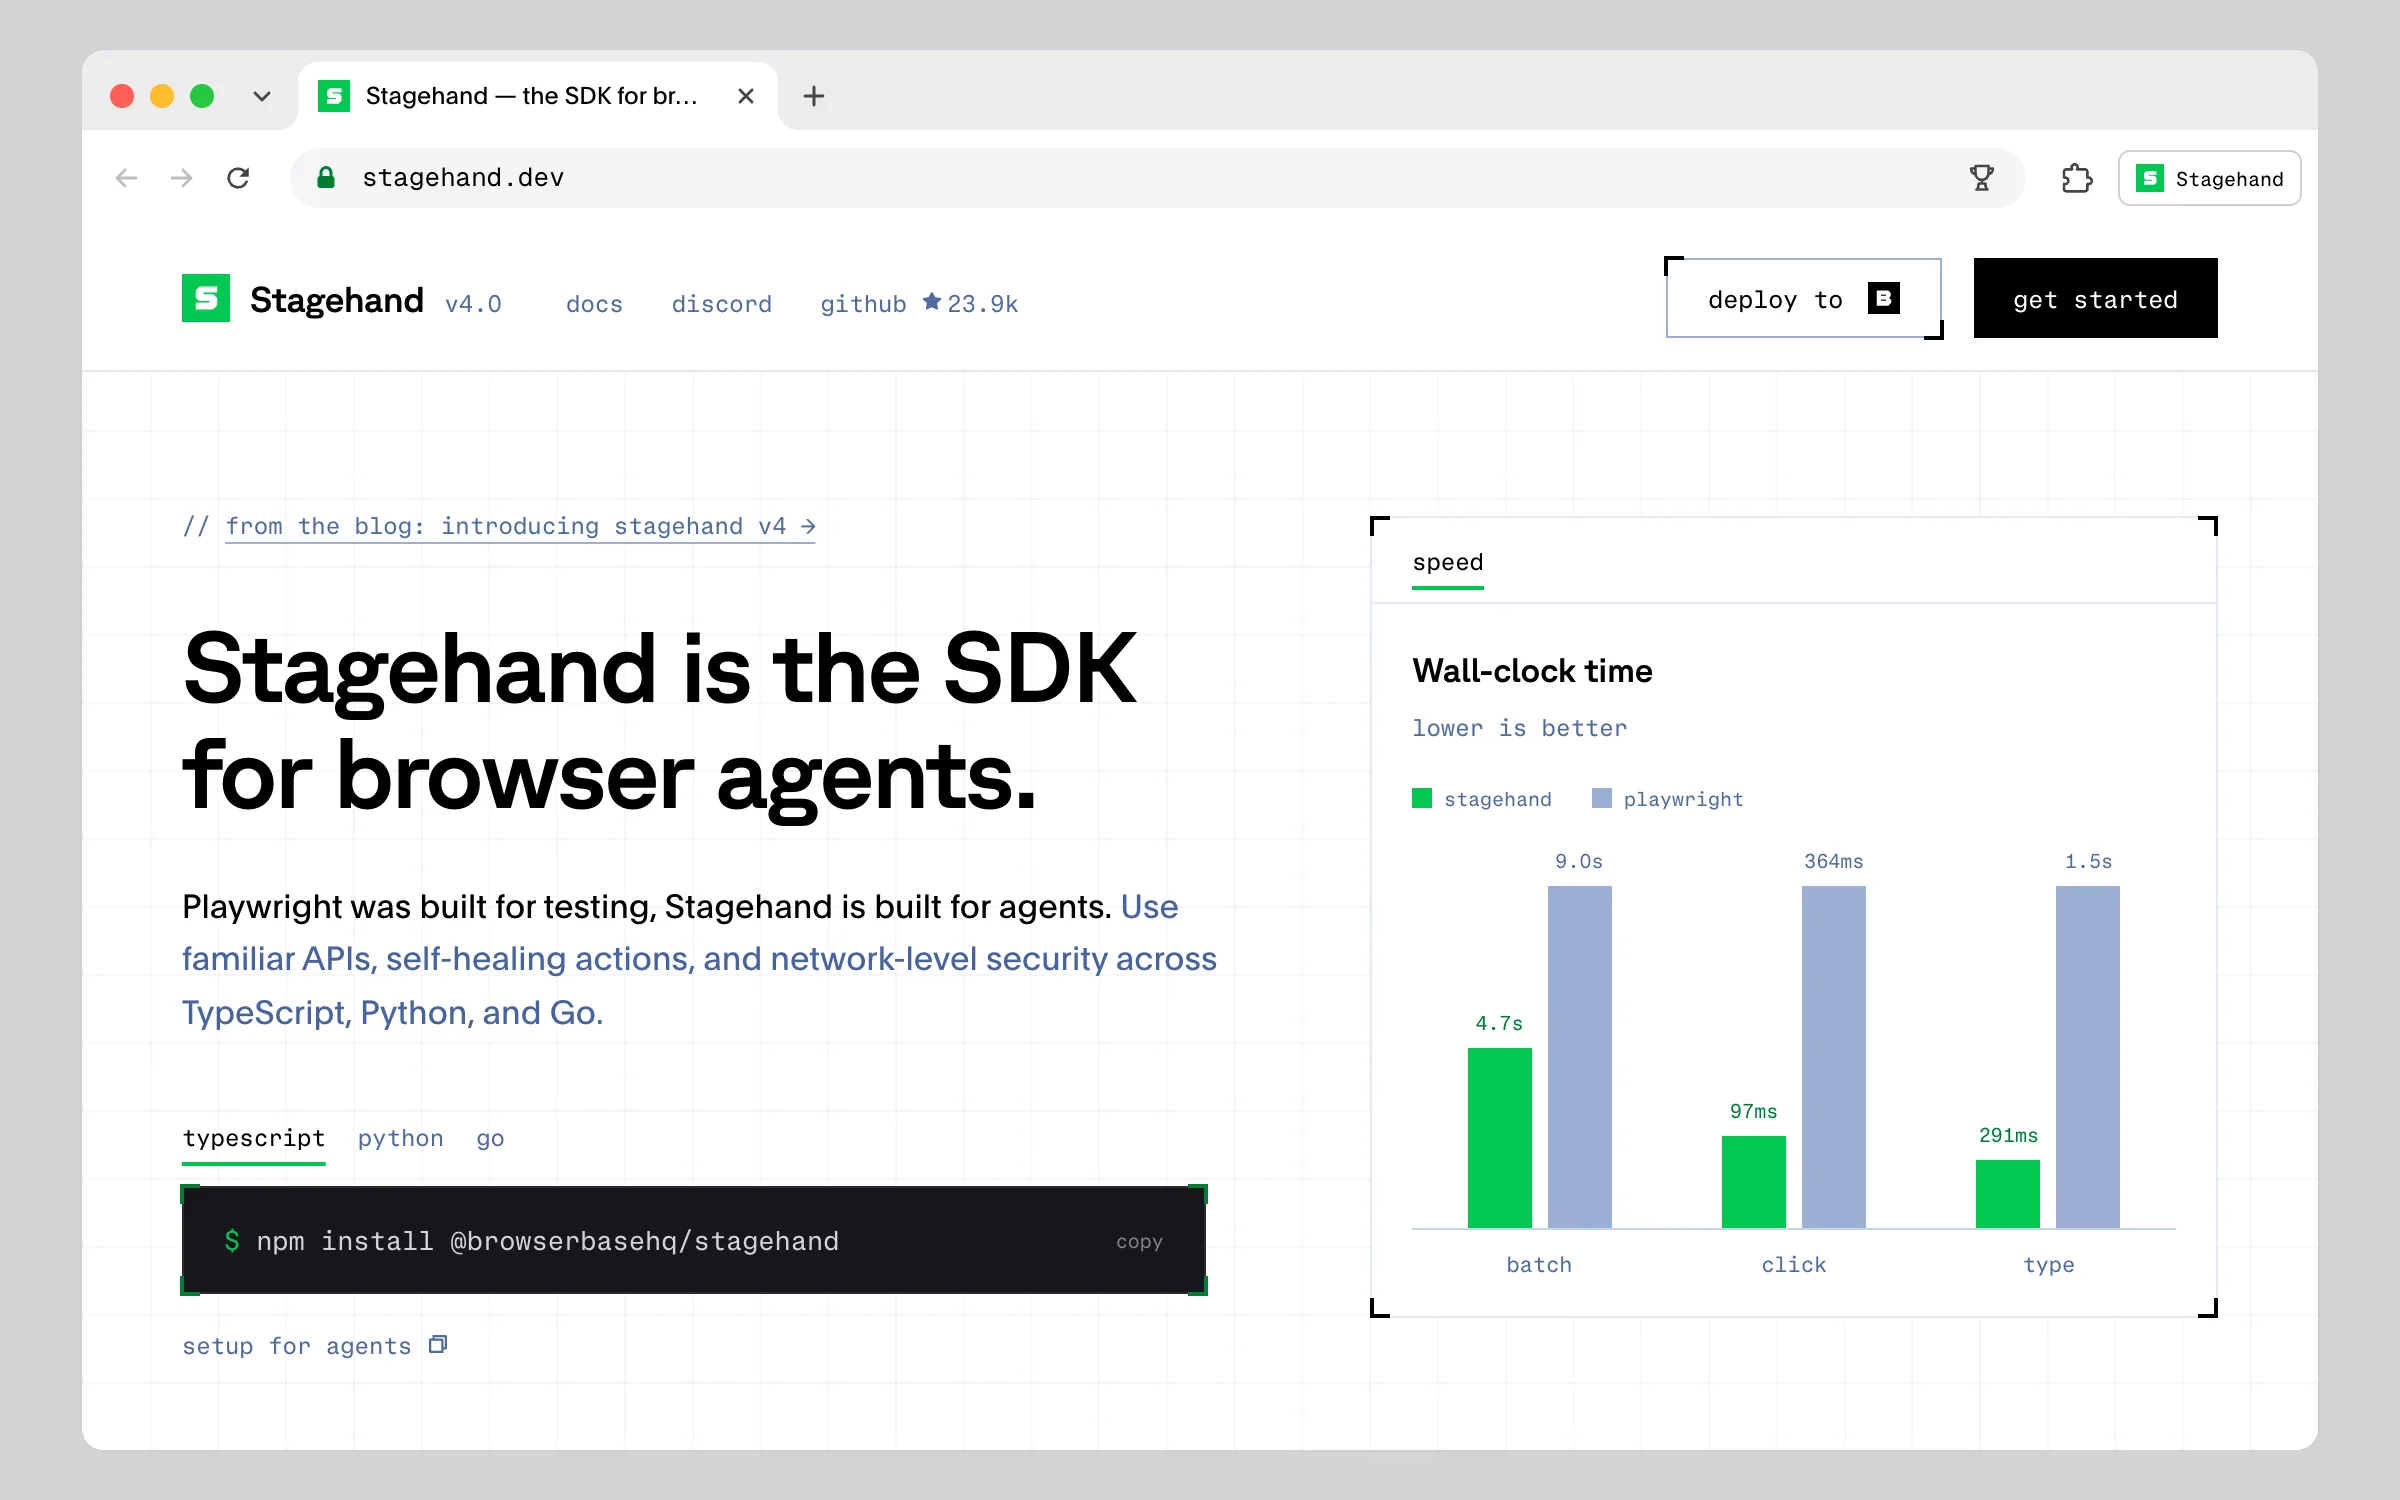Click the green dollar prompt symbol
The image size is (2400, 1500).
click(232, 1241)
